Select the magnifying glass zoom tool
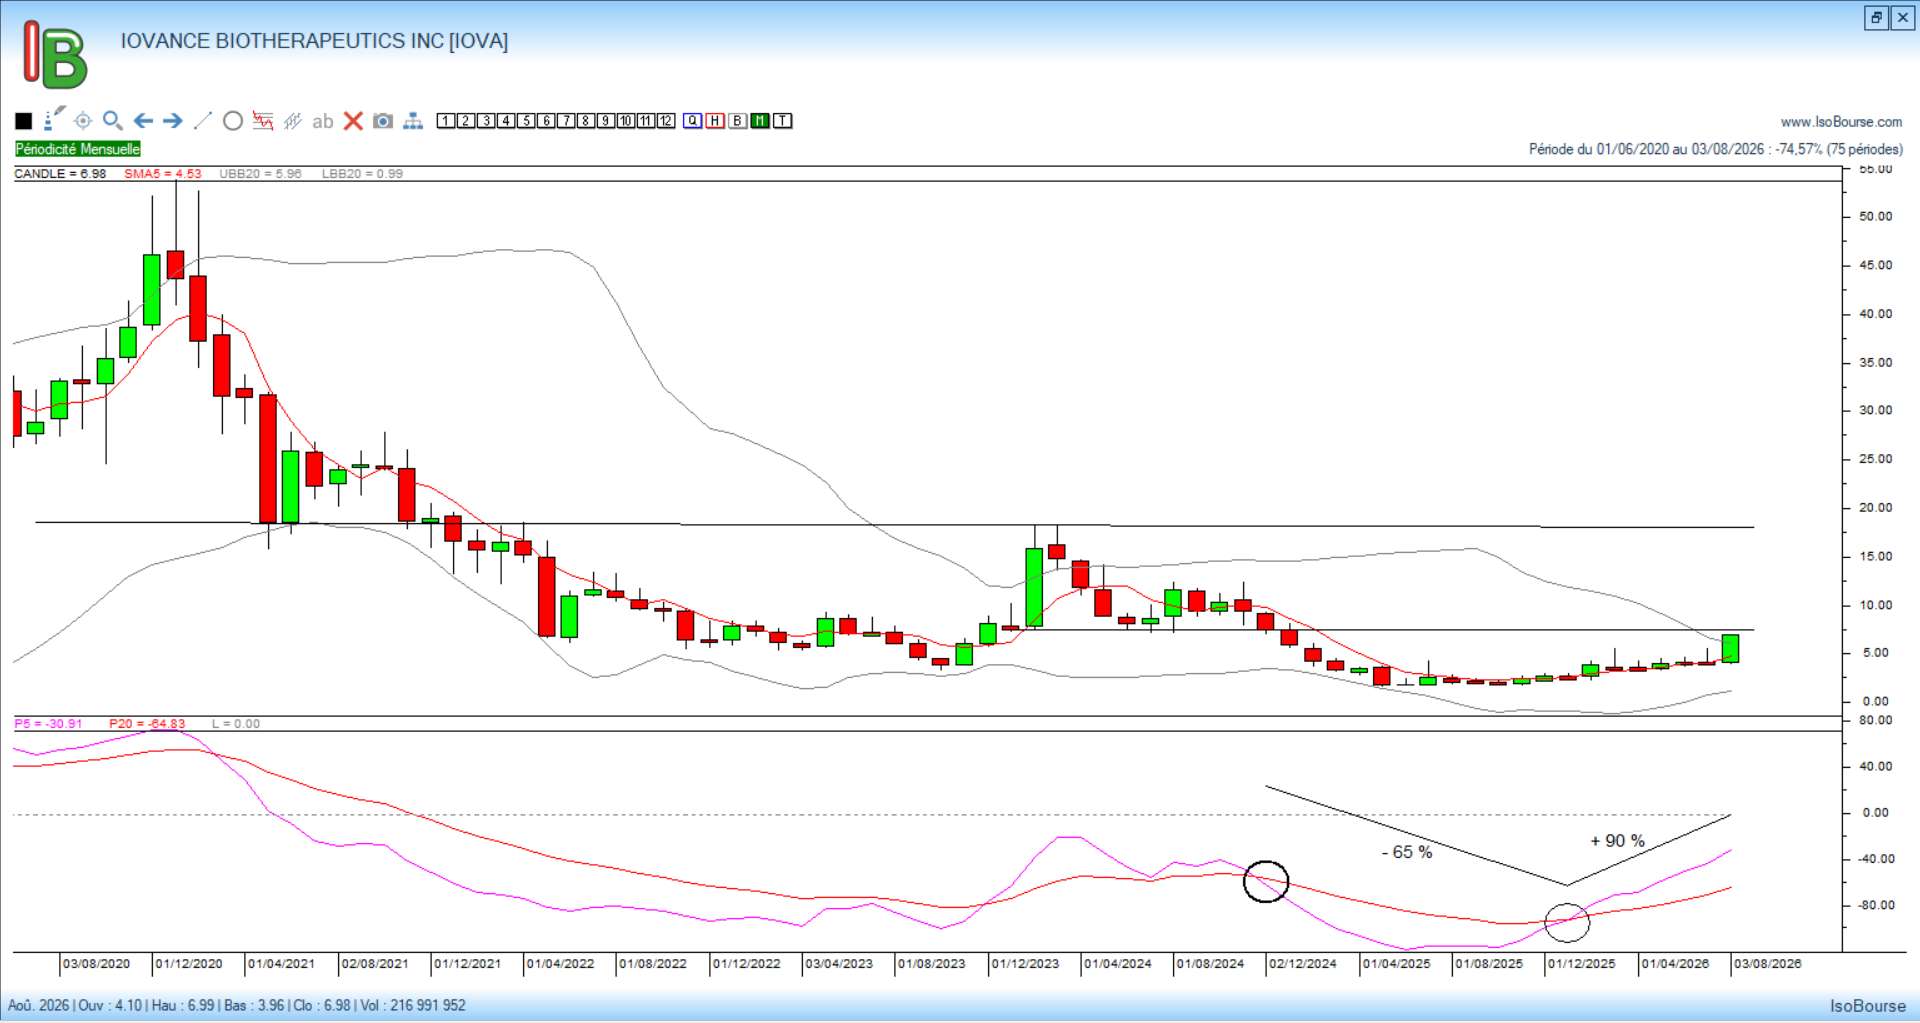 pyautogui.click(x=113, y=121)
